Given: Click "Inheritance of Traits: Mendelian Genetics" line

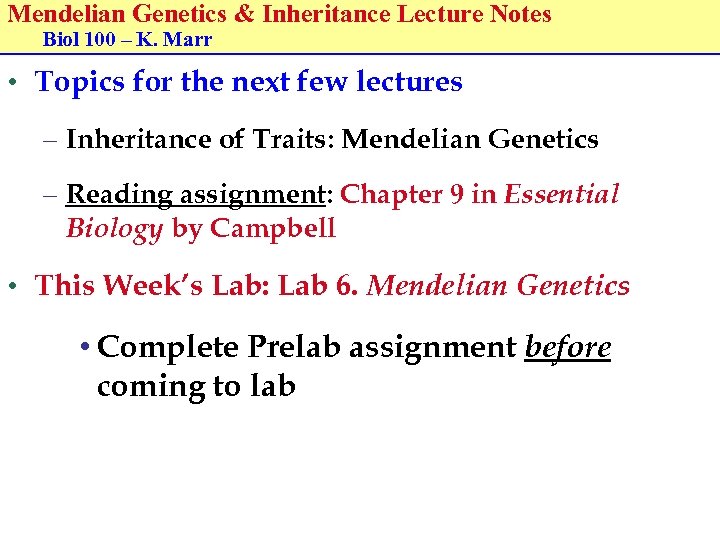Looking at the screenshot, I should click(x=332, y=140).
